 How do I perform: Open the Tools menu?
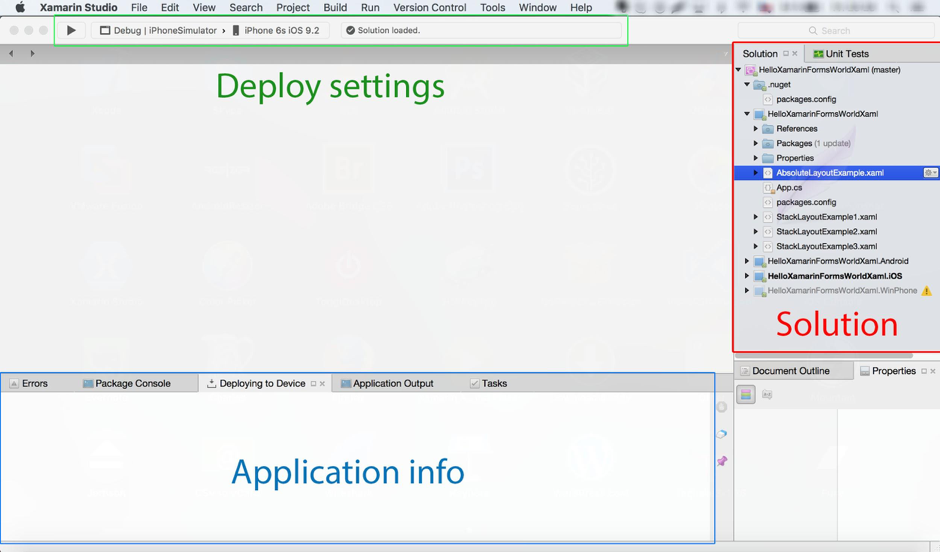click(x=492, y=7)
